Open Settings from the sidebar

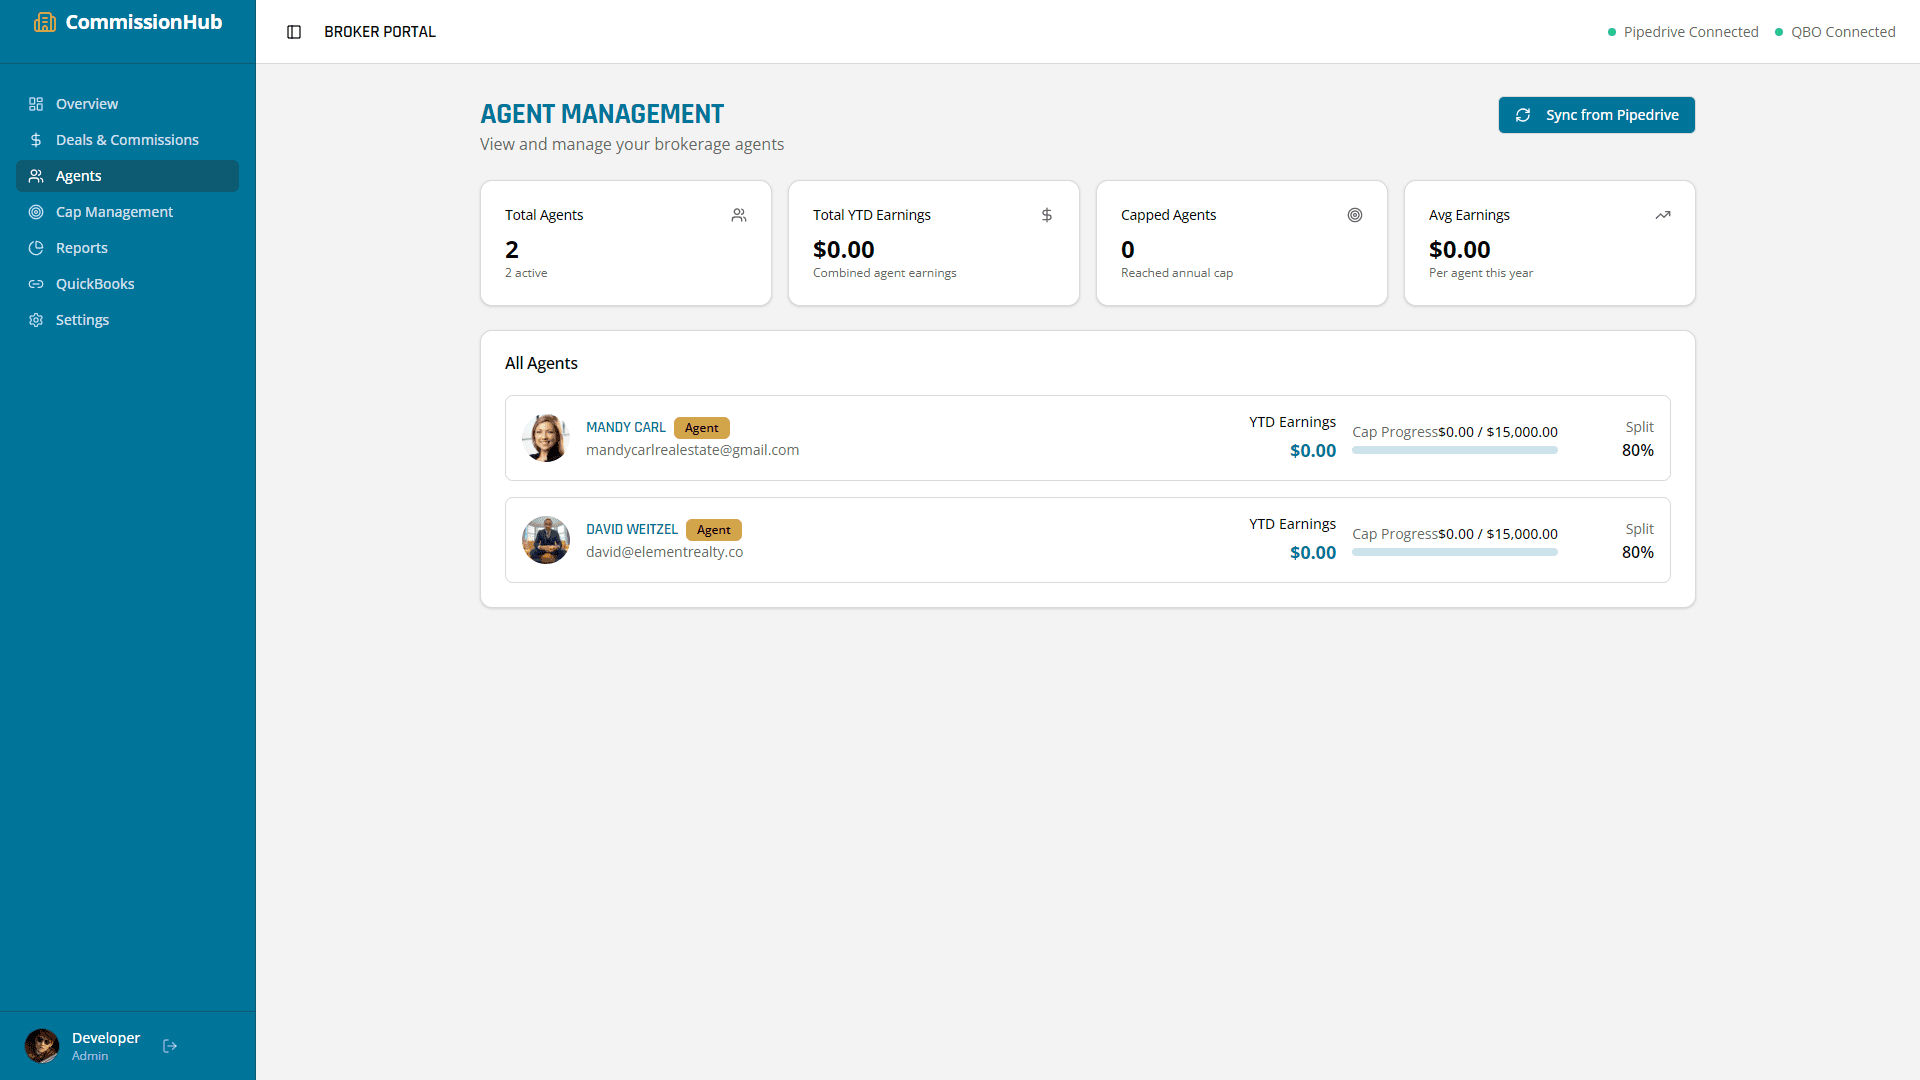(x=127, y=320)
